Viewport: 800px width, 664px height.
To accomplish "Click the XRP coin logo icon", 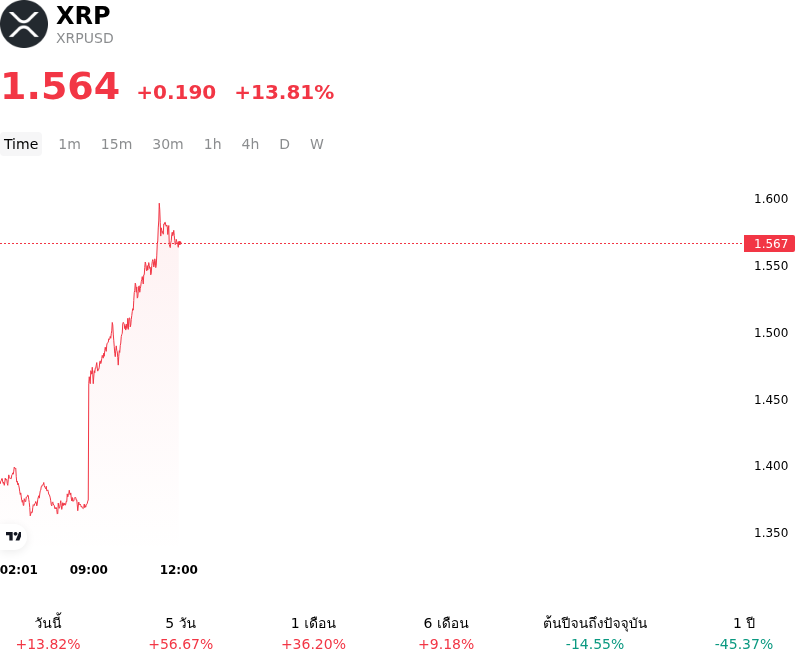I will point(23,24).
